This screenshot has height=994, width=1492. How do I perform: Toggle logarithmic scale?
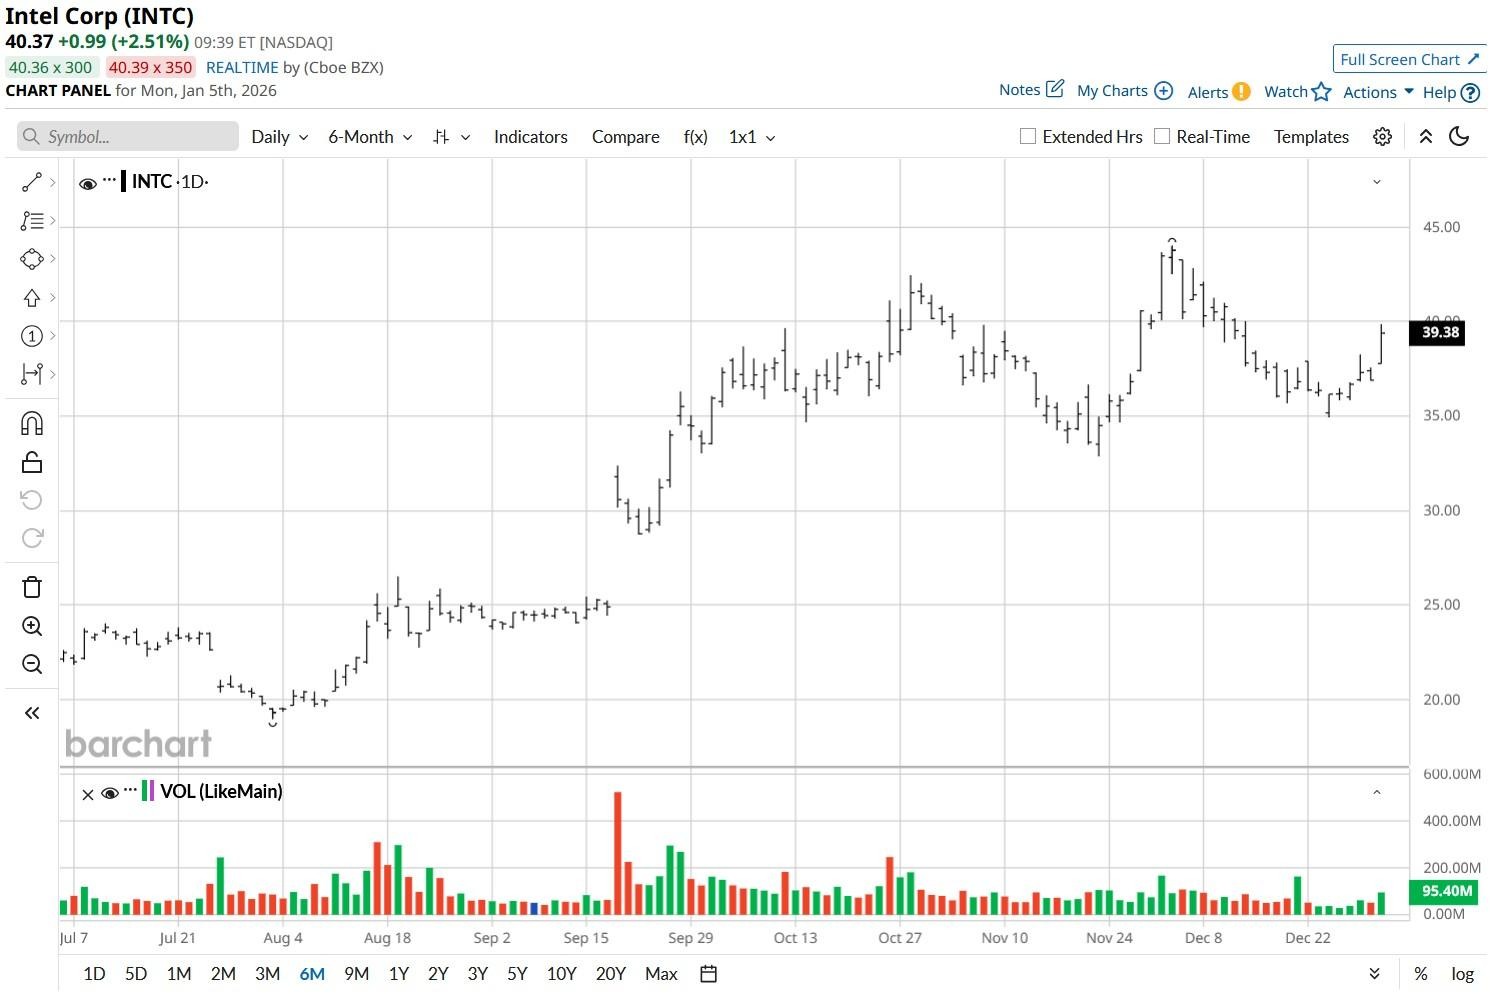pyautogui.click(x=1463, y=974)
